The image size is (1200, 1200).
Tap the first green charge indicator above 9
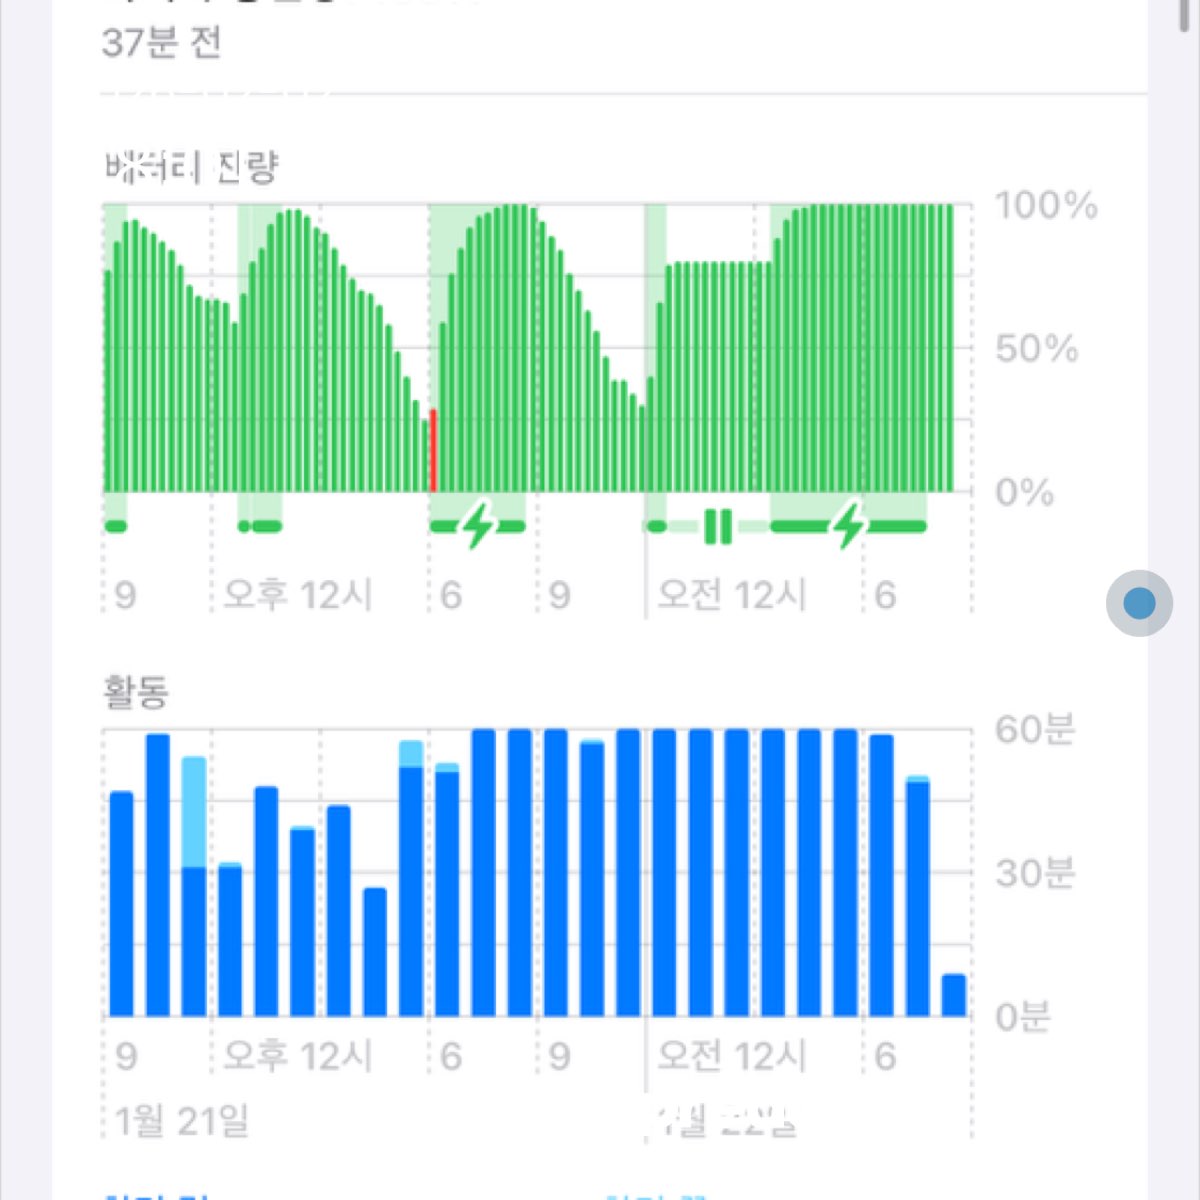tap(116, 526)
